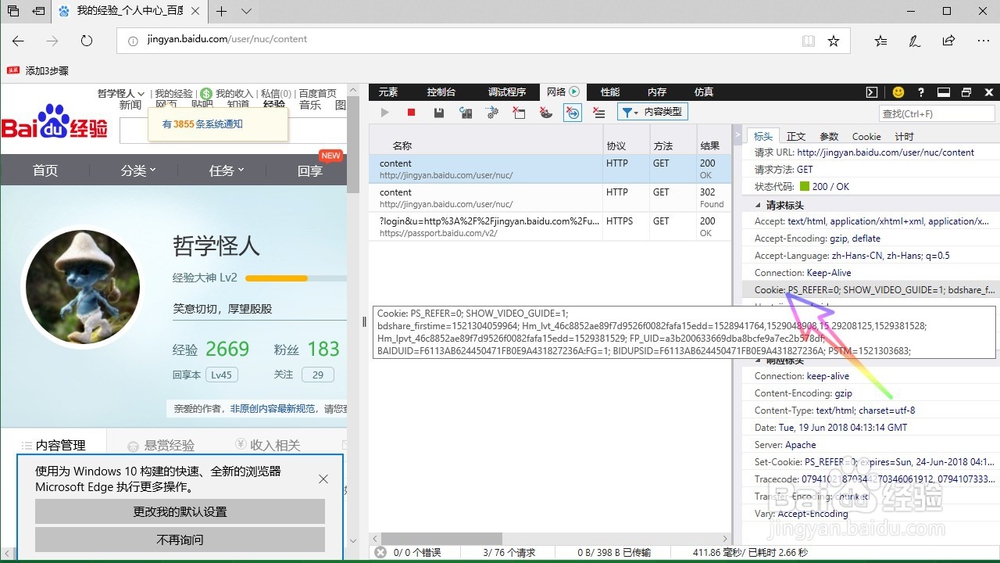Screen dimensions: 1000x563
Task: Export captured traffic save icon
Action: 439,113
